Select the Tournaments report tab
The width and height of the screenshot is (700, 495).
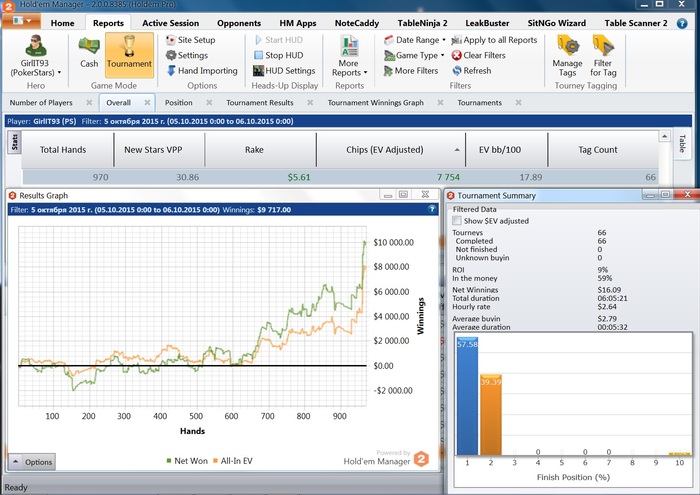479,103
